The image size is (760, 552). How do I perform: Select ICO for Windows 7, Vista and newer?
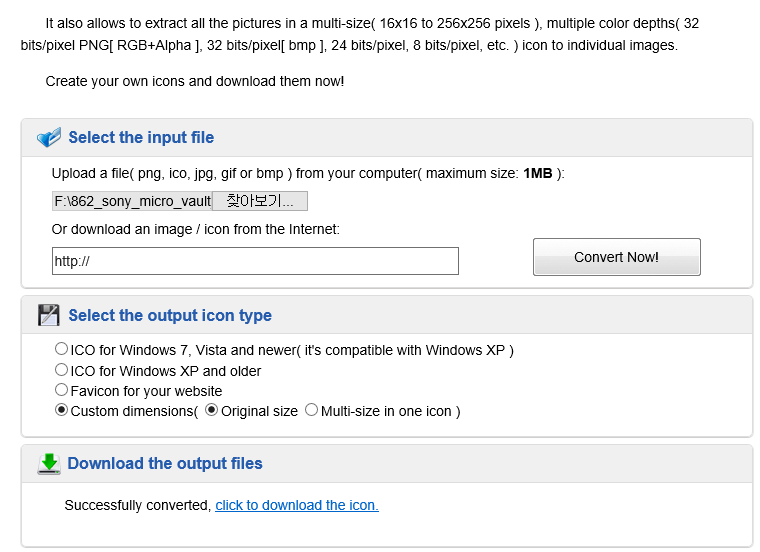[x=61, y=348]
